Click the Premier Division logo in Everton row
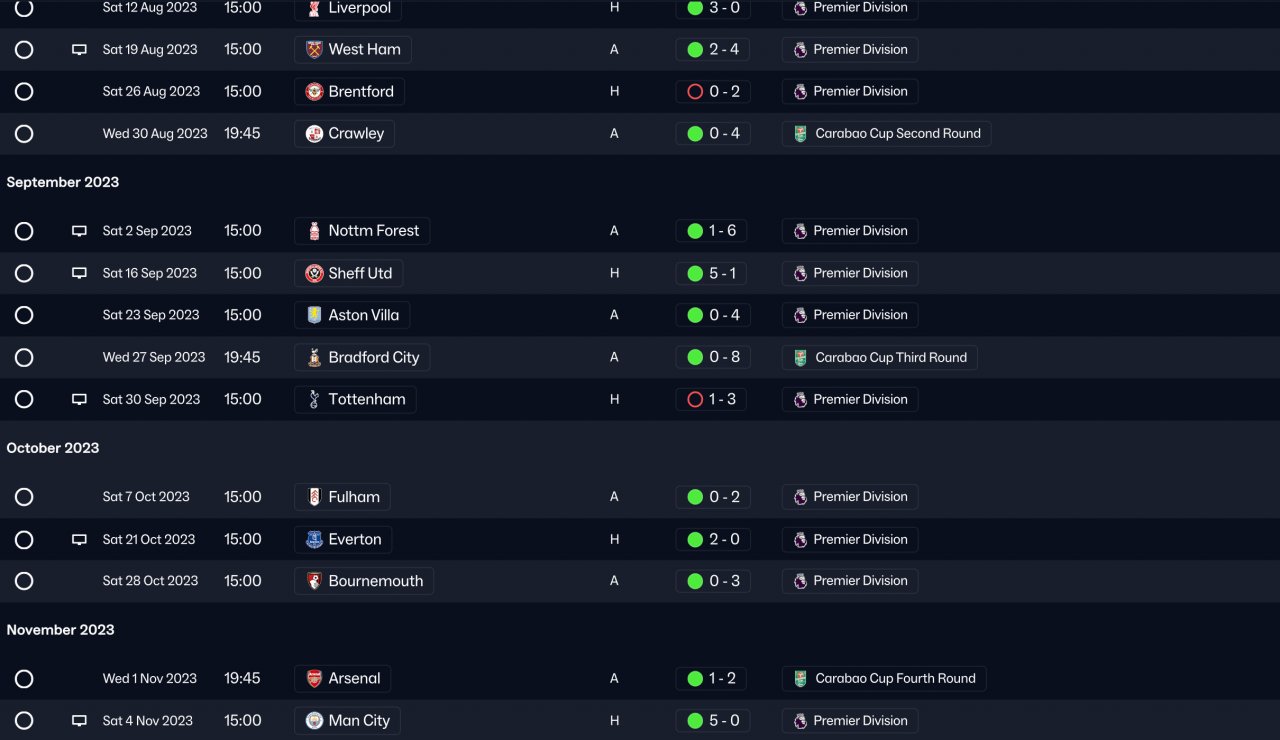 pyautogui.click(x=800, y=540)
